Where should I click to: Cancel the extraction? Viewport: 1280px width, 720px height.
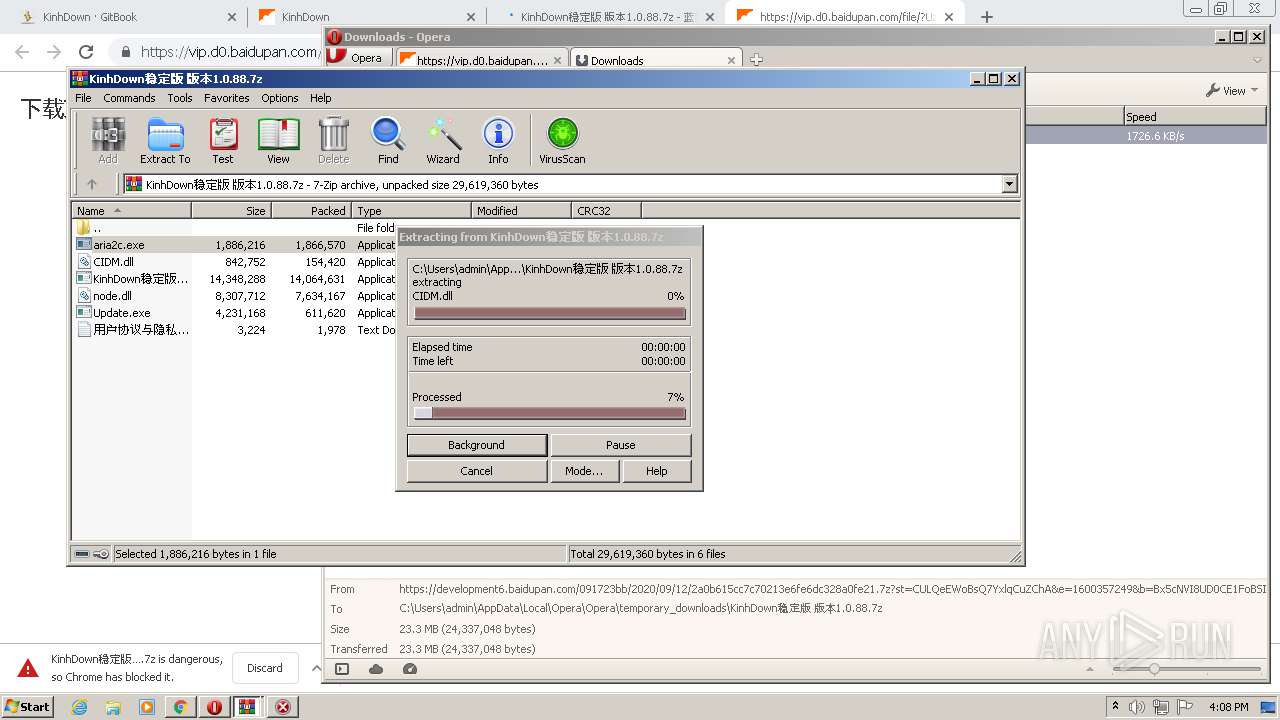477,471
